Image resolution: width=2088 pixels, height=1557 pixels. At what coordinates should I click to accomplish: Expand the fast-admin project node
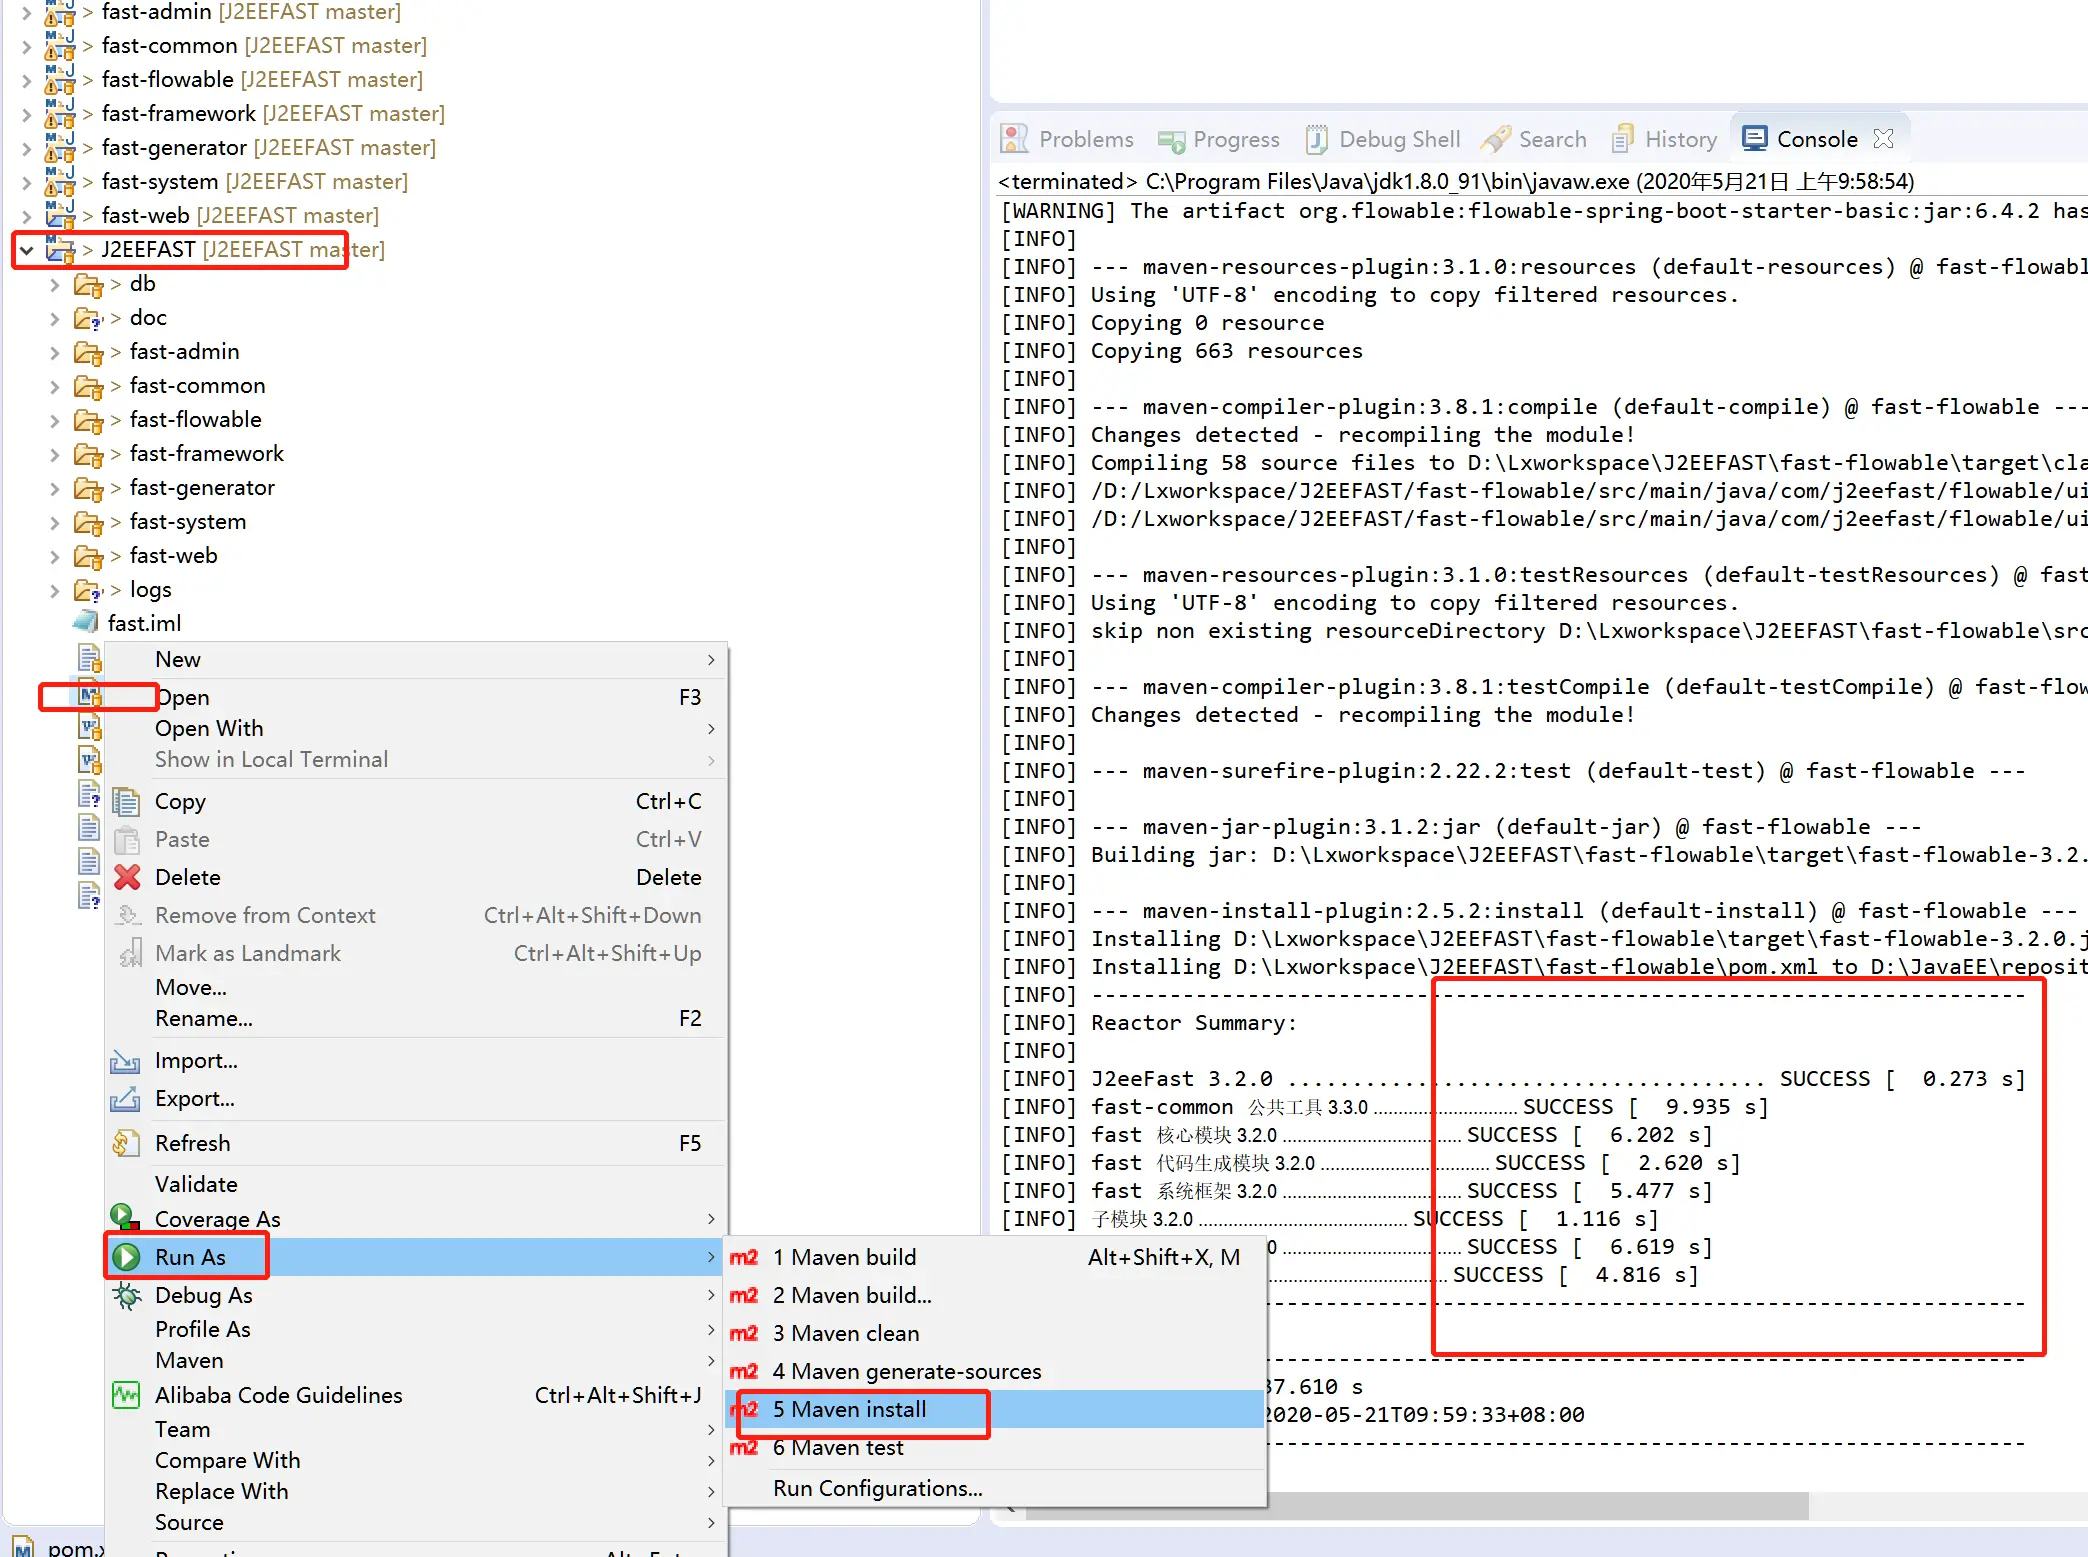(27, 12)
